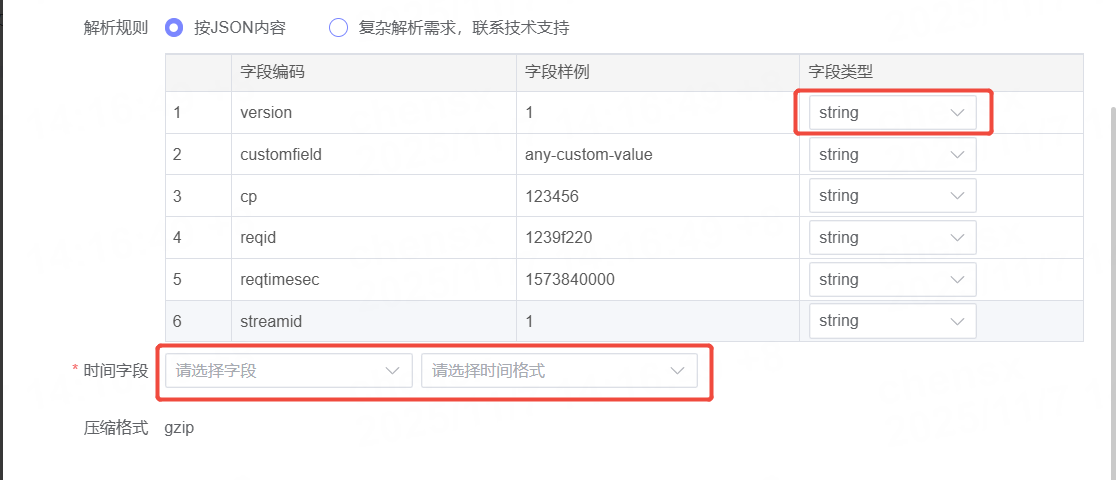Open the 请选择时间格式 dropdown
Image resolution: width=1116 pixels, height=480 pixels.
(x=558, y=371)
